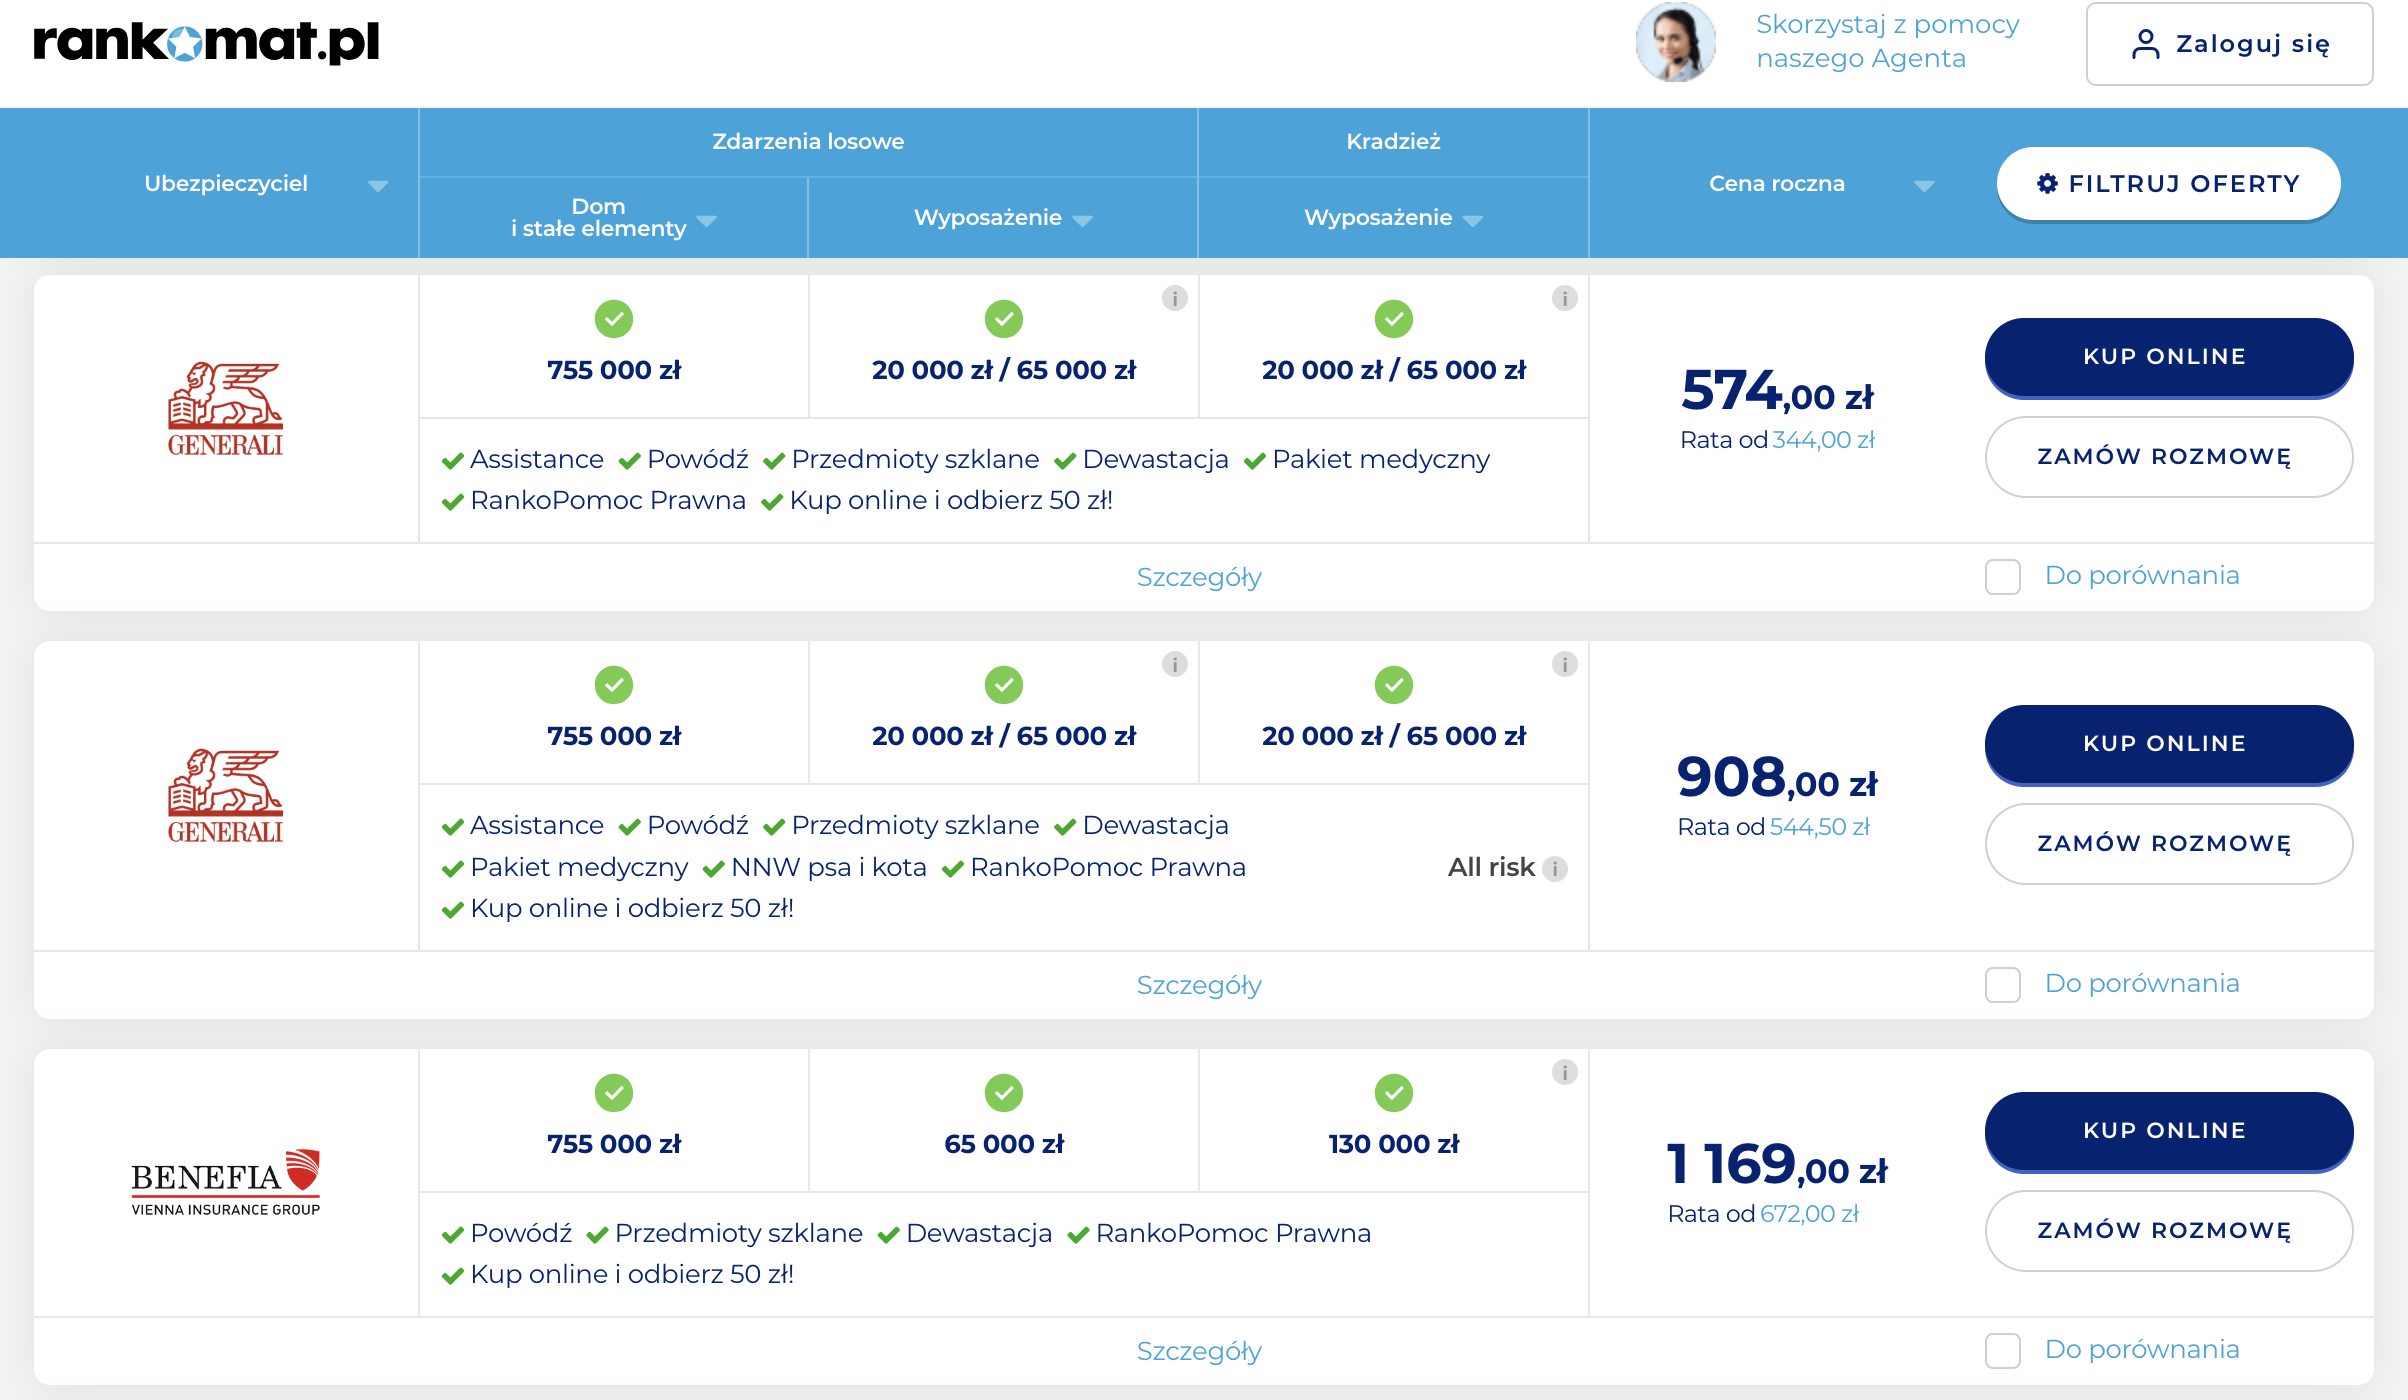Click info icon for theft equipment in 574 zł offer
The image size is (2408, 1400).
click(1565, 298)
